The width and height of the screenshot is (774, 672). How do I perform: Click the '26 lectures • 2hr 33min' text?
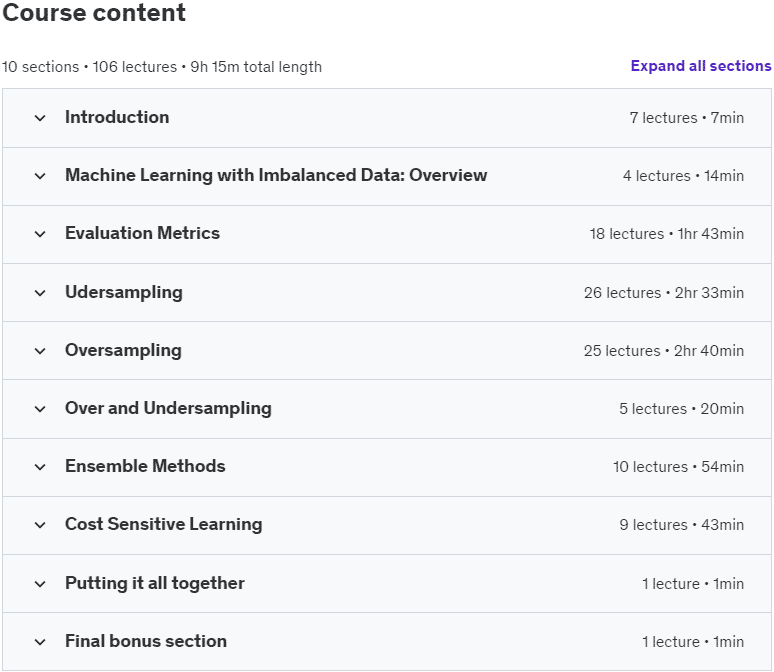[x=664, y=293]
